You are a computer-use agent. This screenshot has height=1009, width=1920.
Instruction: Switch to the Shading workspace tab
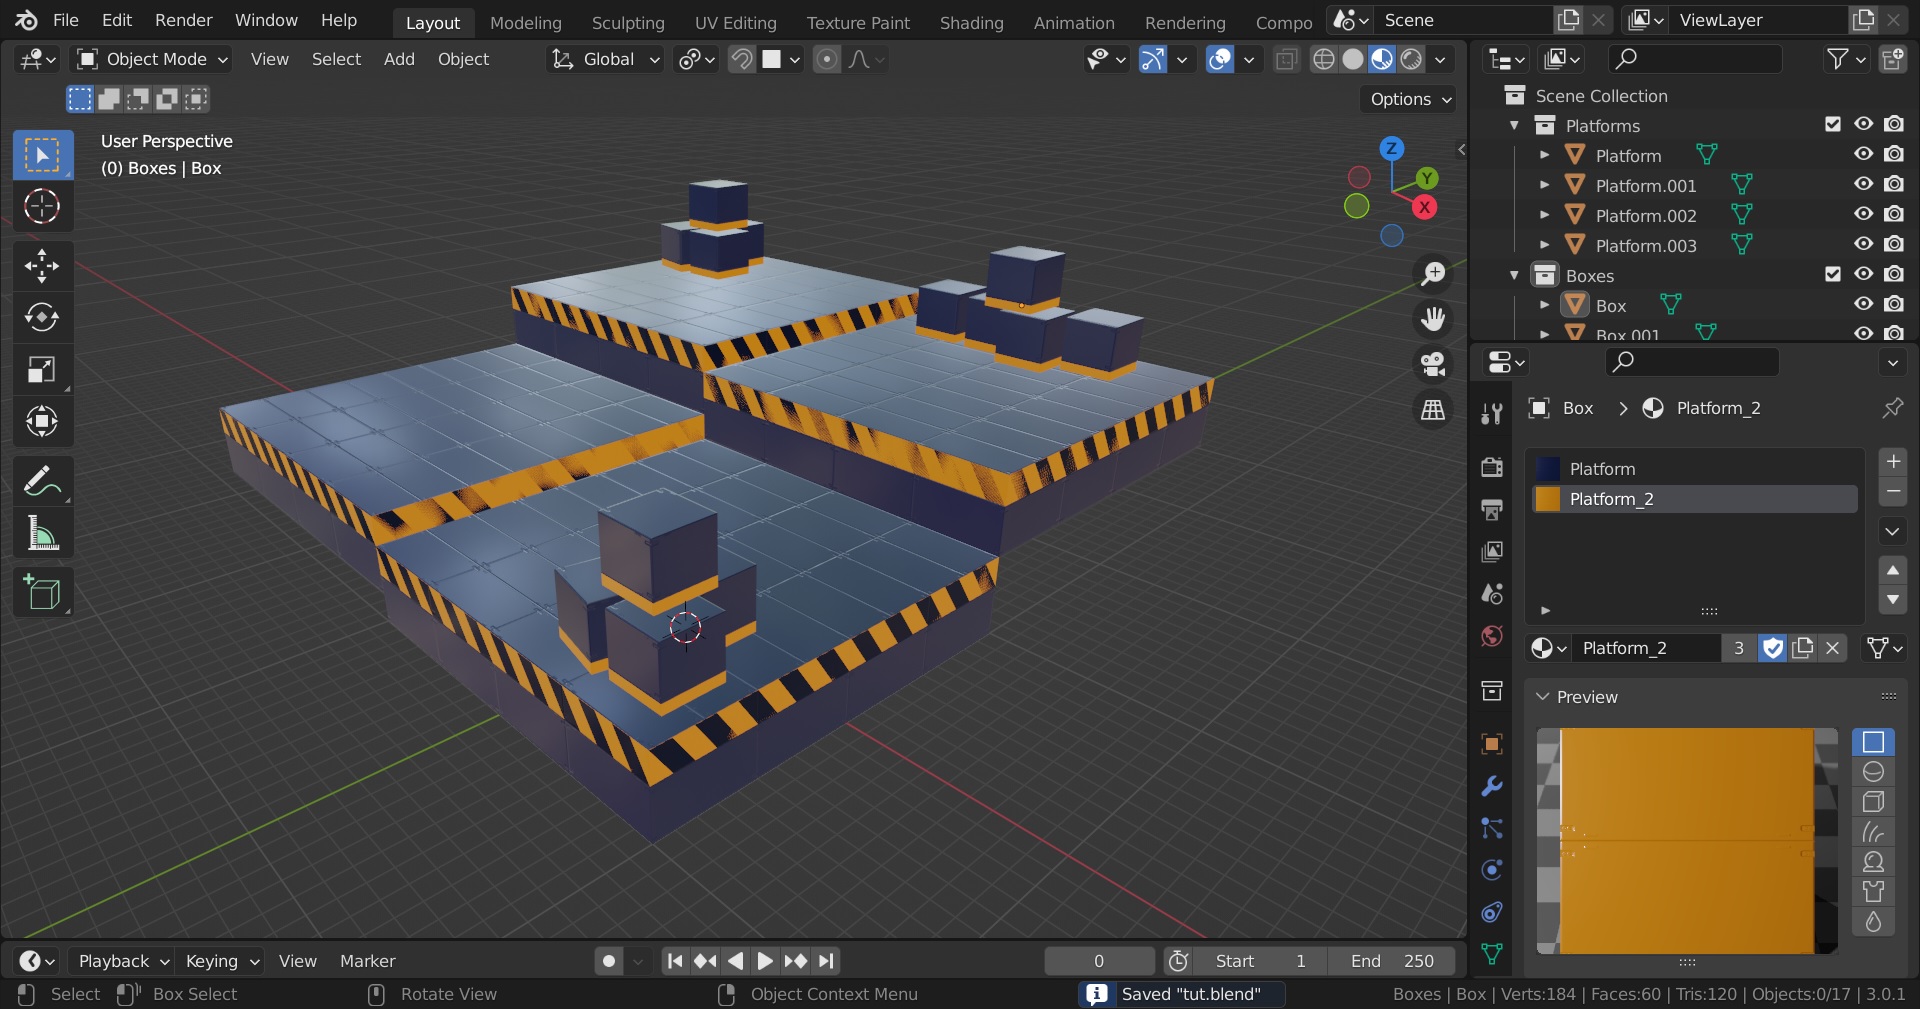coord(970,22)
